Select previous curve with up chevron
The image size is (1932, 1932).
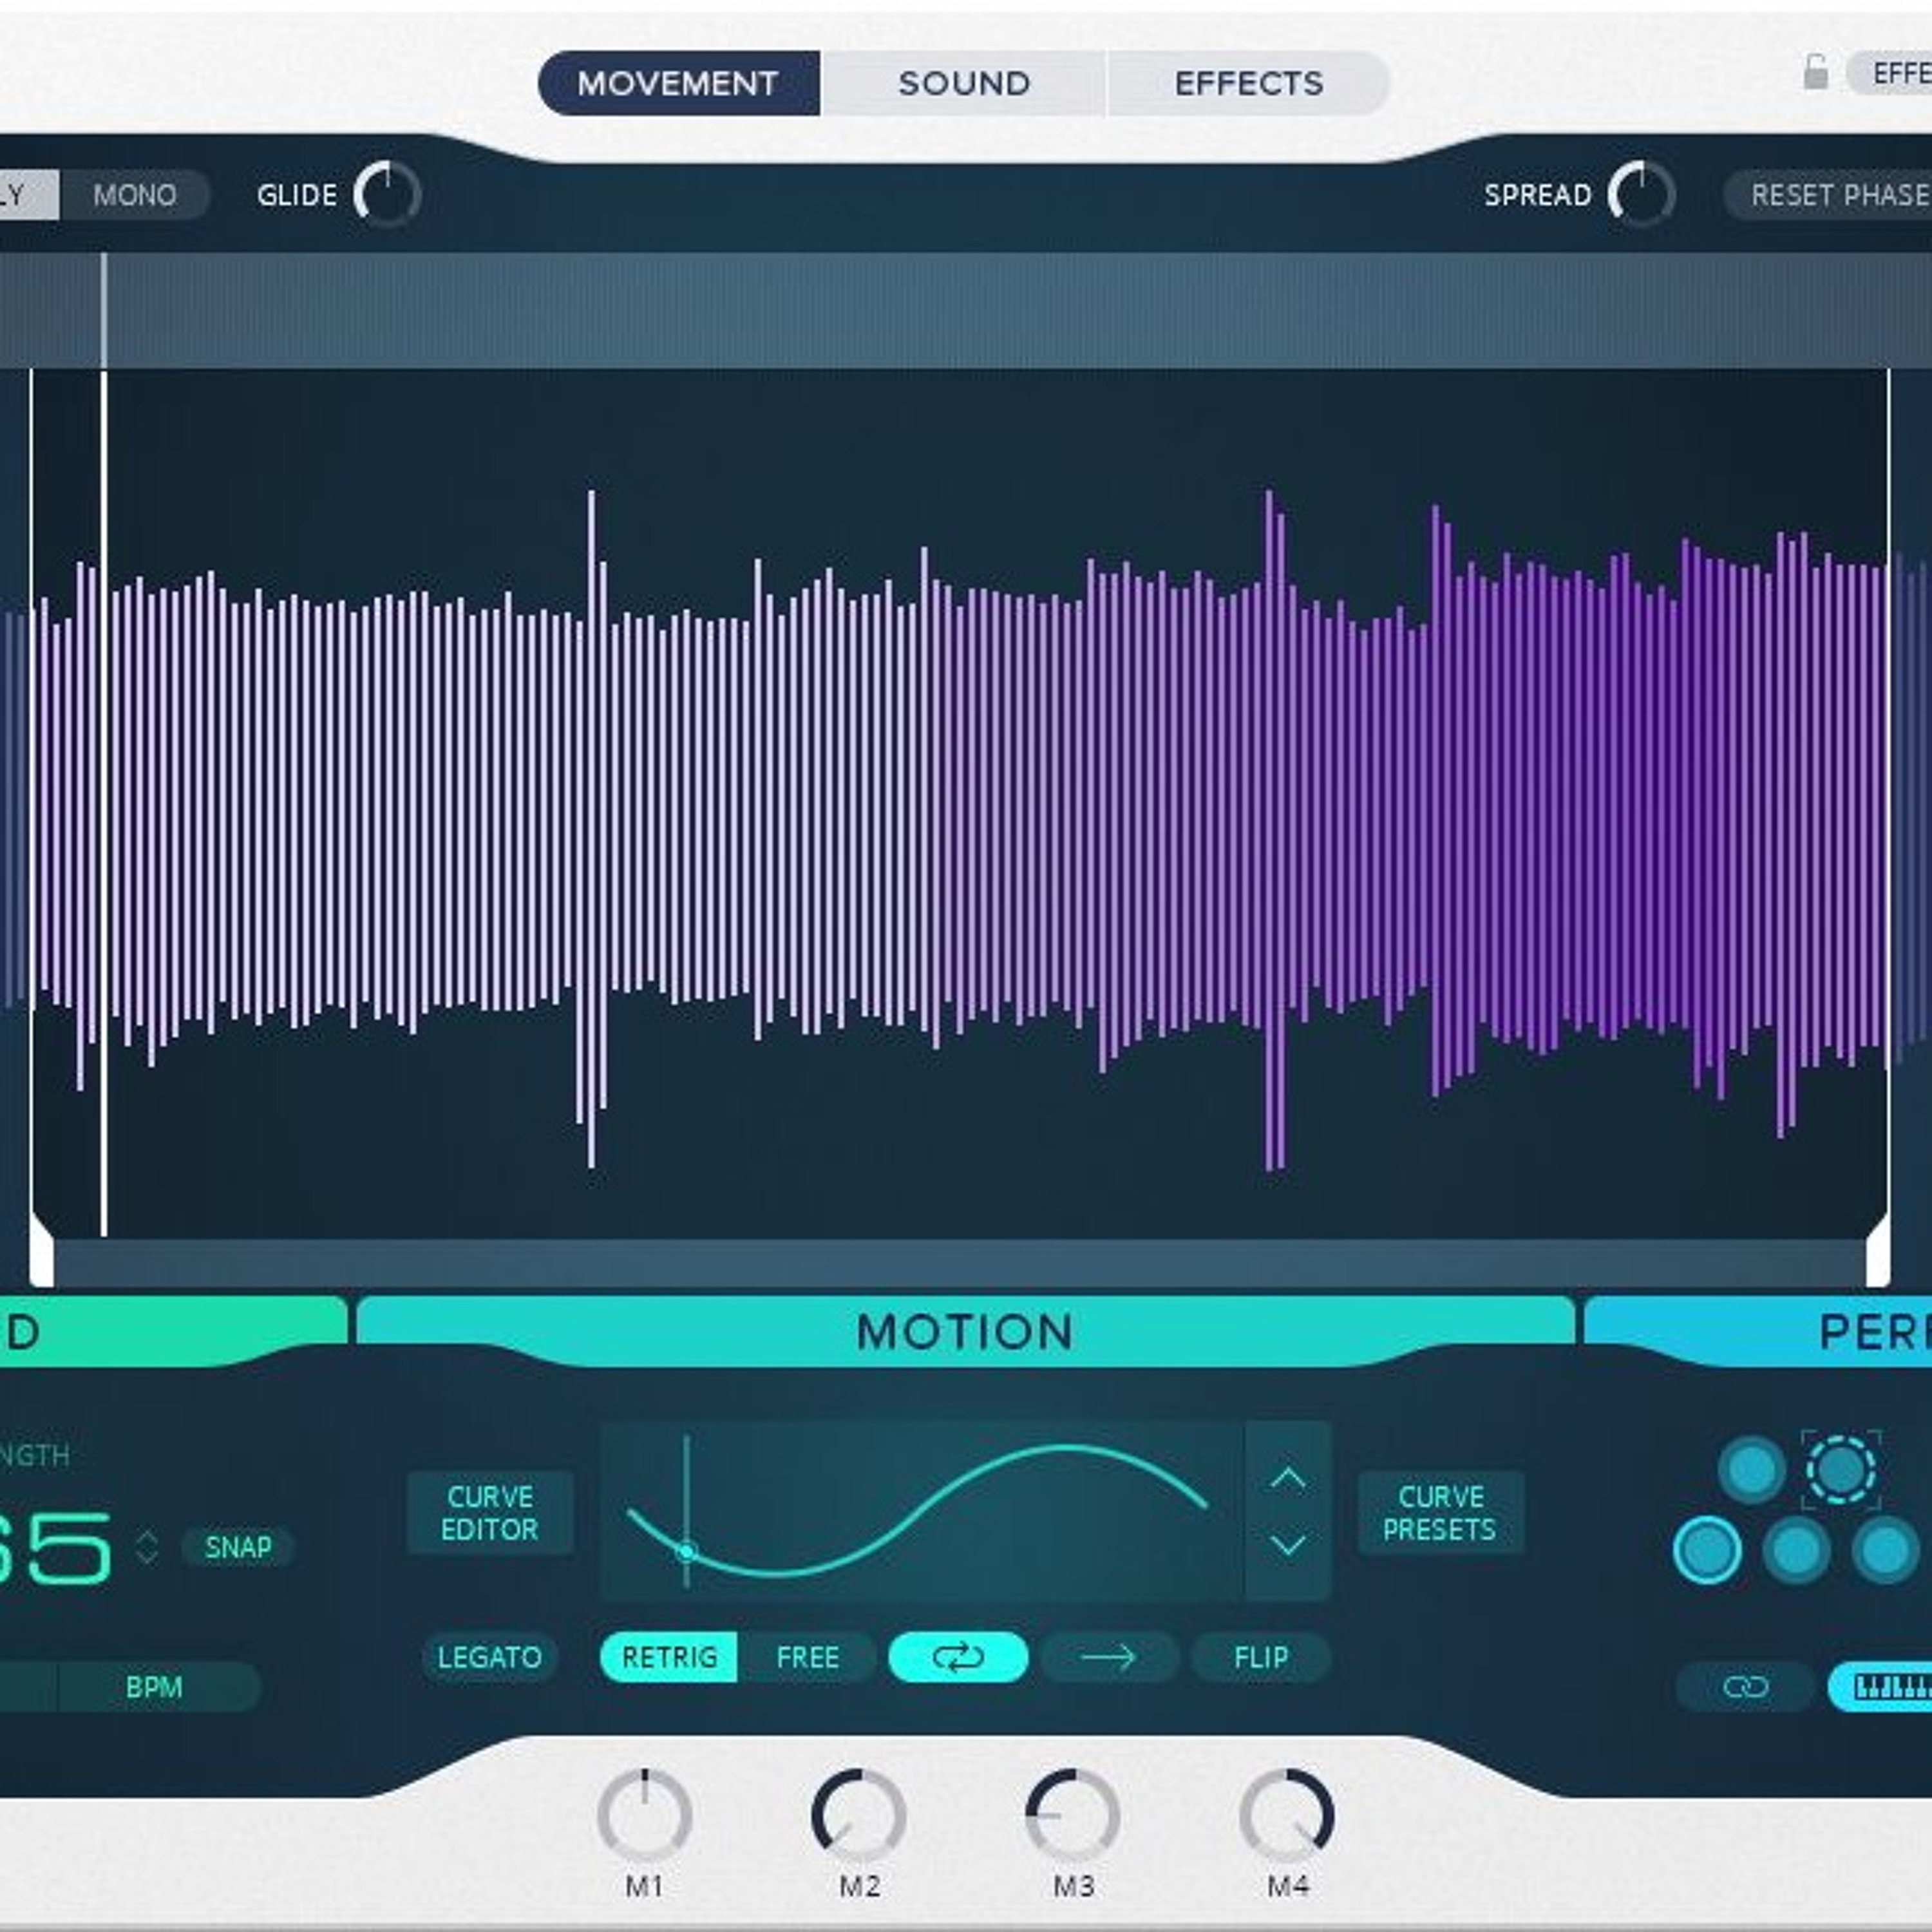click(1287, 1478)
